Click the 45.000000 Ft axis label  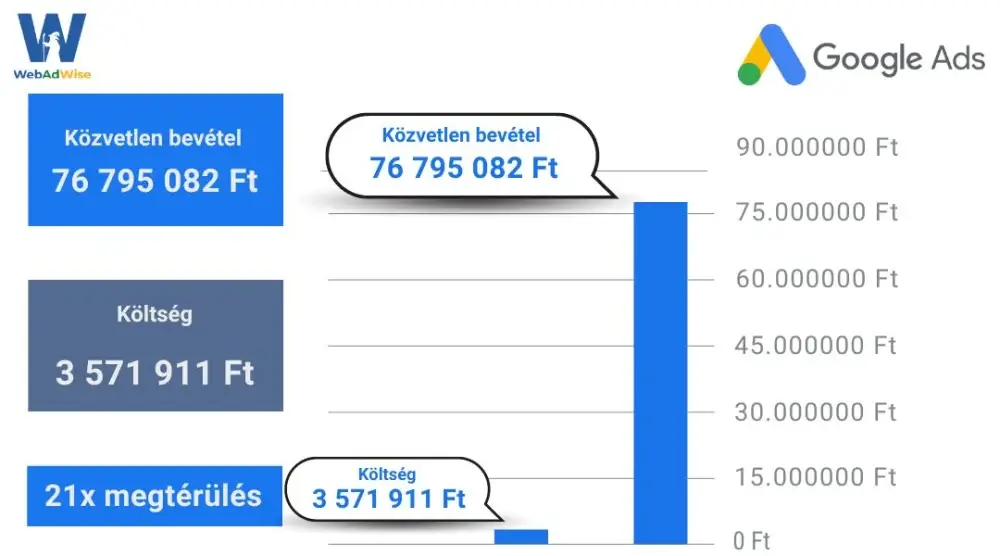tap(818, 345)
